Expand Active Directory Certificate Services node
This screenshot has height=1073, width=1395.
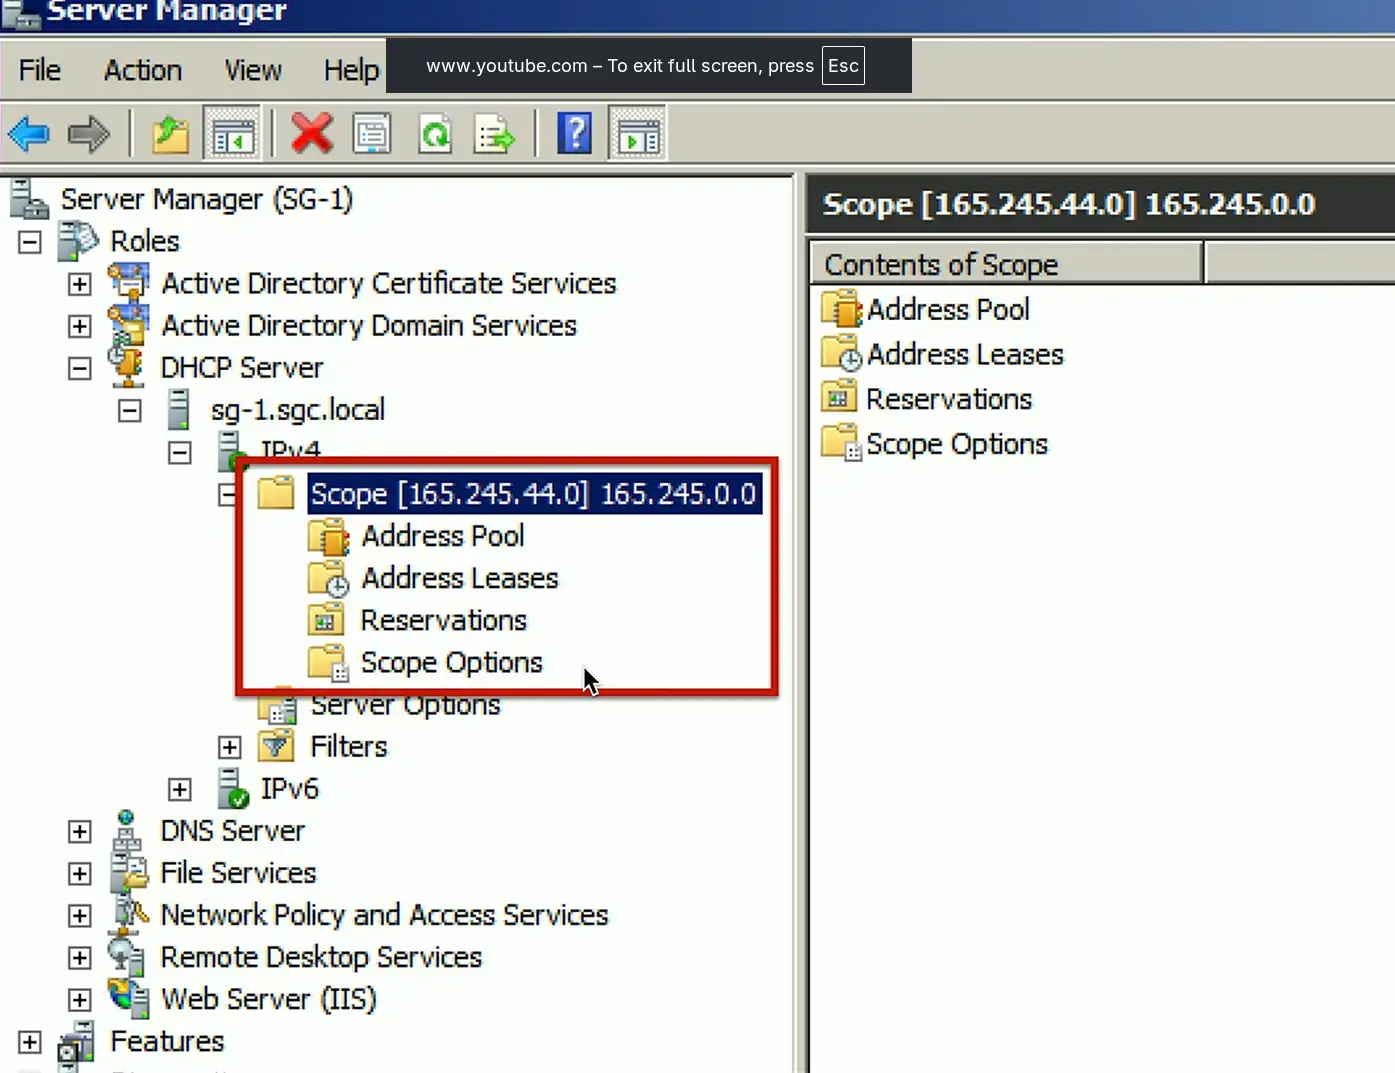click(x=80, y=285)
